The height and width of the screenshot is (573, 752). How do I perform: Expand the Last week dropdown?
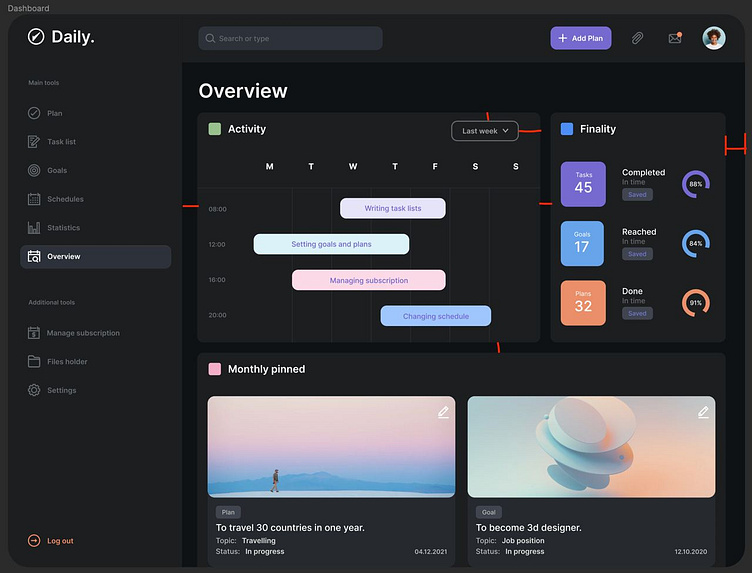point(485,131)
